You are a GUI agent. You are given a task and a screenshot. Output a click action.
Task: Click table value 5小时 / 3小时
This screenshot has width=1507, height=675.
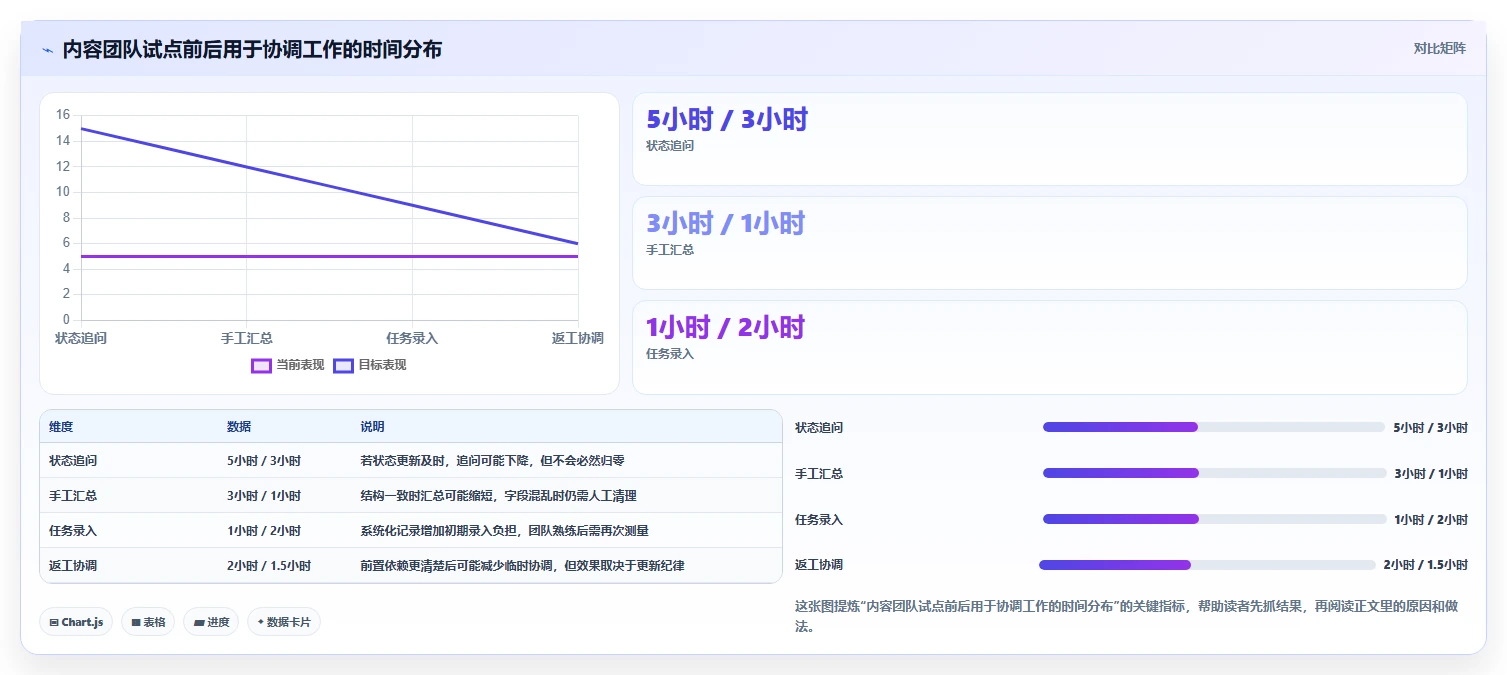click(264, 461)
